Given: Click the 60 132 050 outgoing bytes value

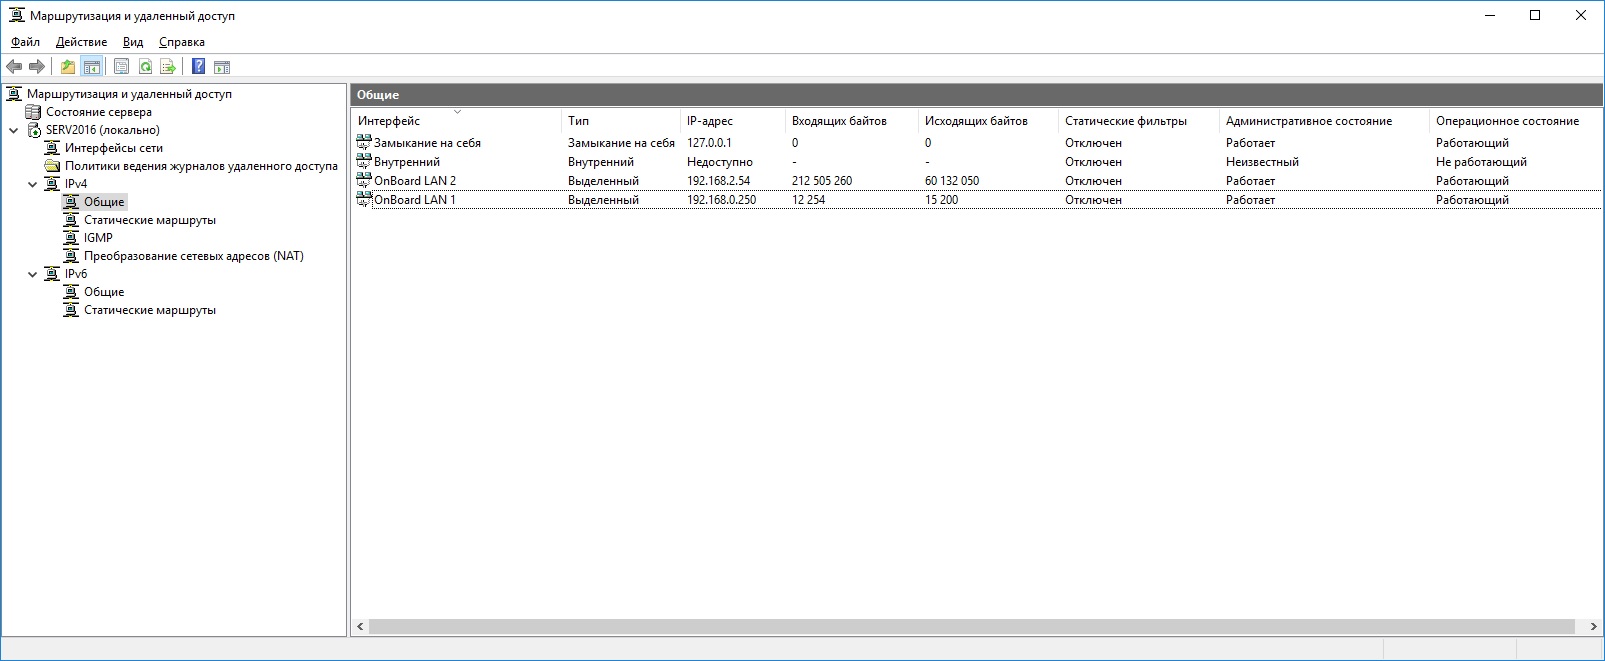Looking at the screenshot, I should [x=952, y=181].
